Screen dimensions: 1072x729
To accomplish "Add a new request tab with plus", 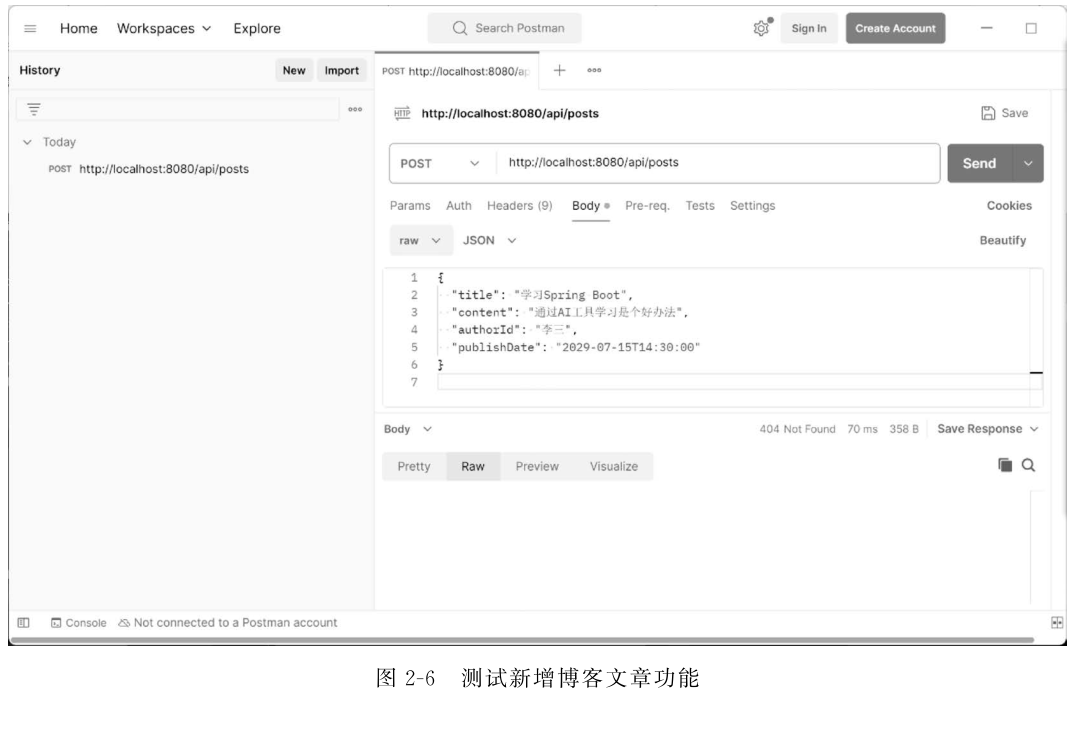I will coord(559,70).
